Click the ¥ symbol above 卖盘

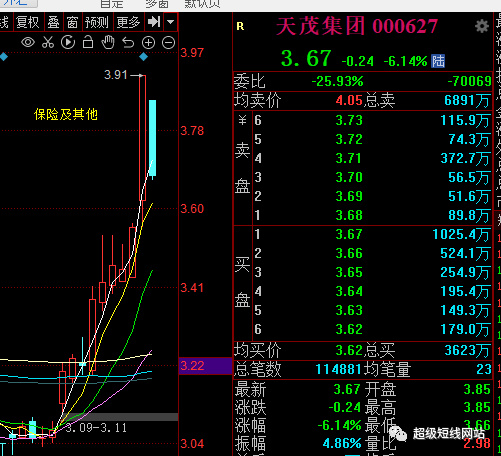pyautogui.click(x=242, y=120)
